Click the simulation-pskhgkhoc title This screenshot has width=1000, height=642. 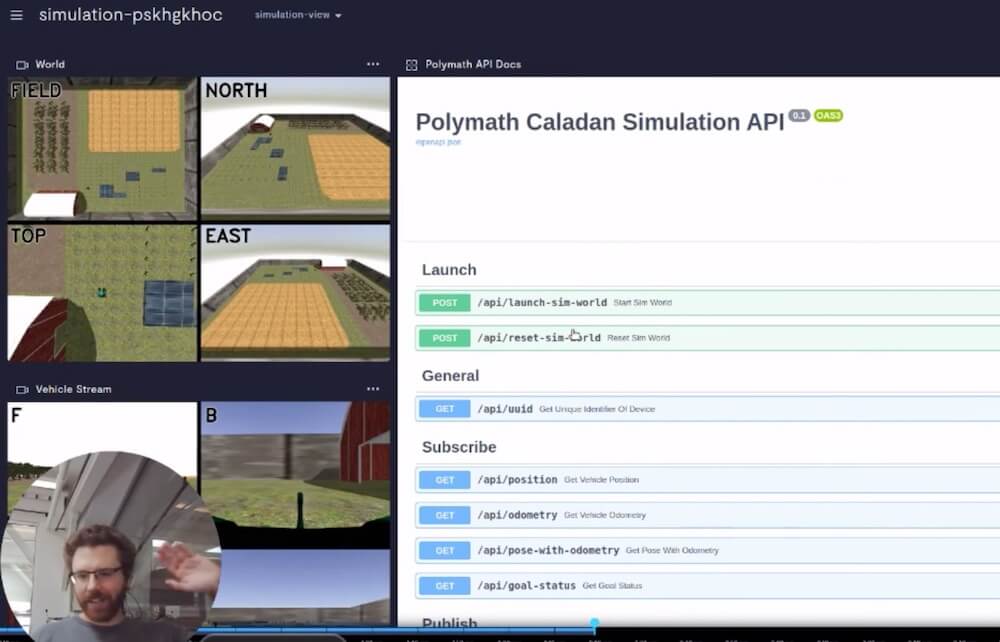[131, 15]
